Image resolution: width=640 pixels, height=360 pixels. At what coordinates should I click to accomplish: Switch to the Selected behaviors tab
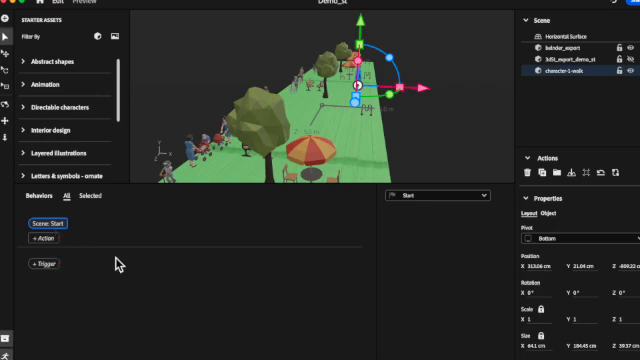pyautogui.click(x=90, y=196)
